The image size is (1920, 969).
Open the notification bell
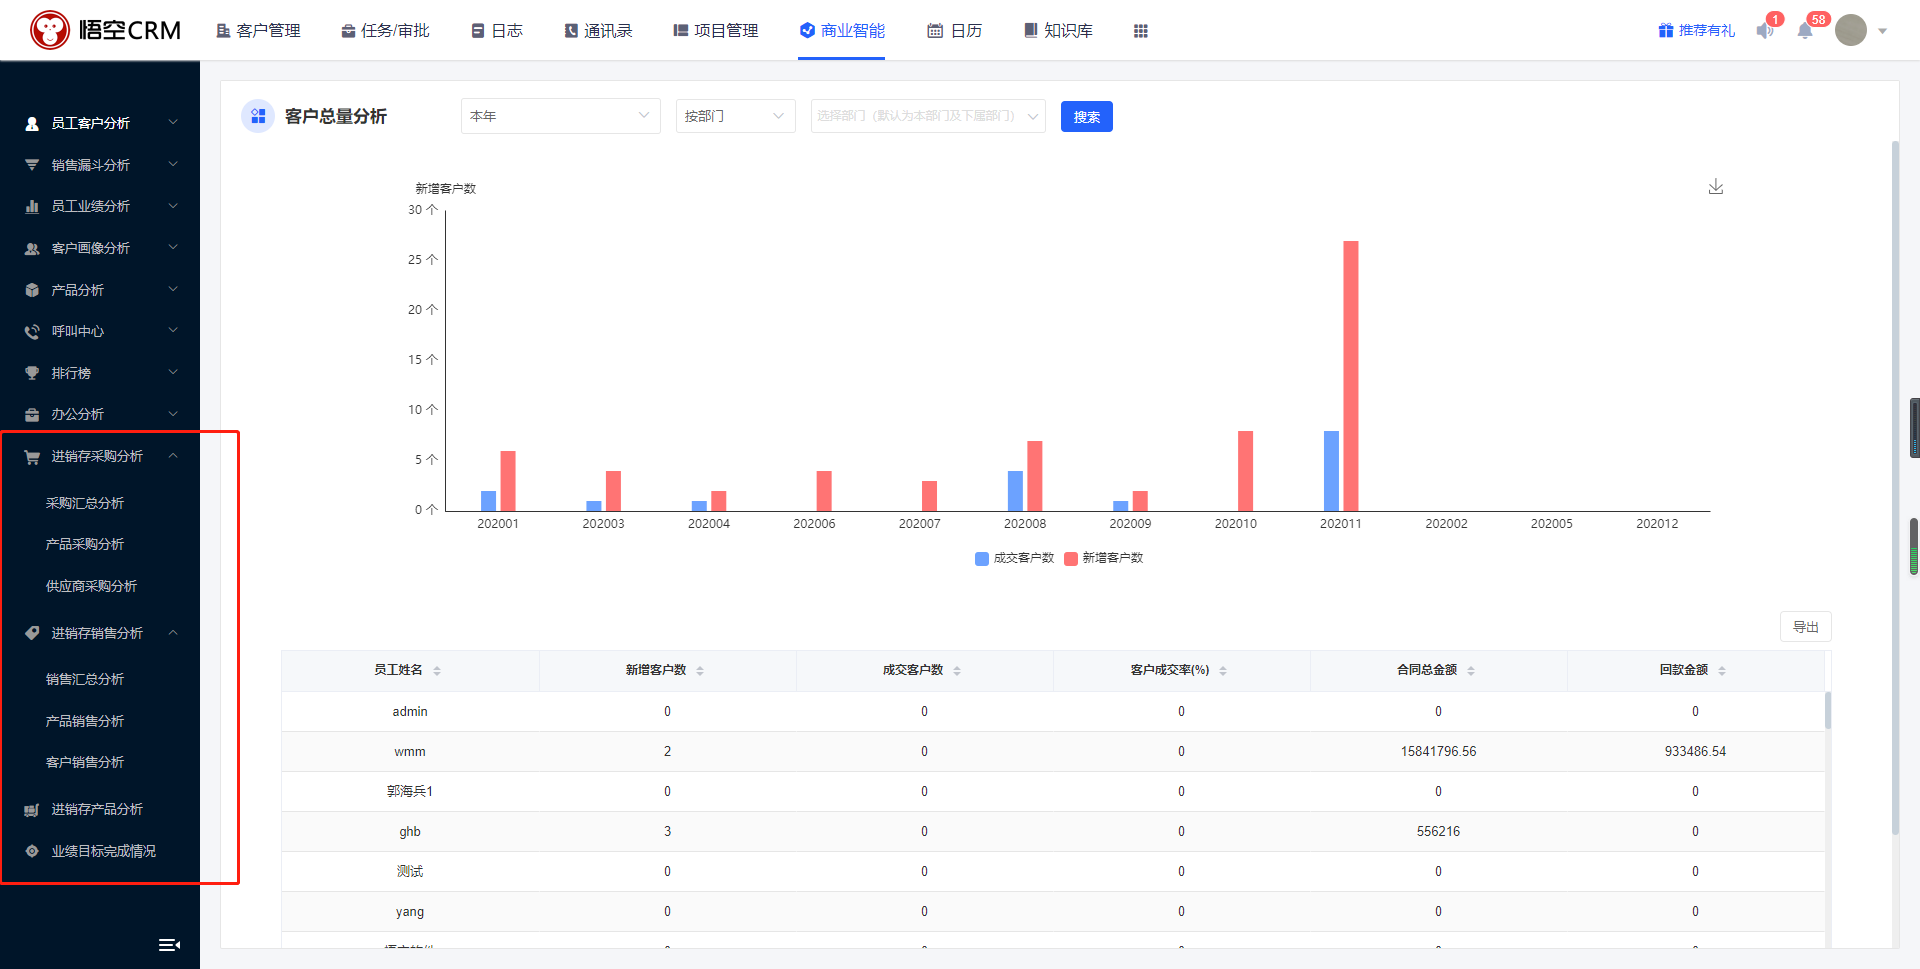[1805, 31]
